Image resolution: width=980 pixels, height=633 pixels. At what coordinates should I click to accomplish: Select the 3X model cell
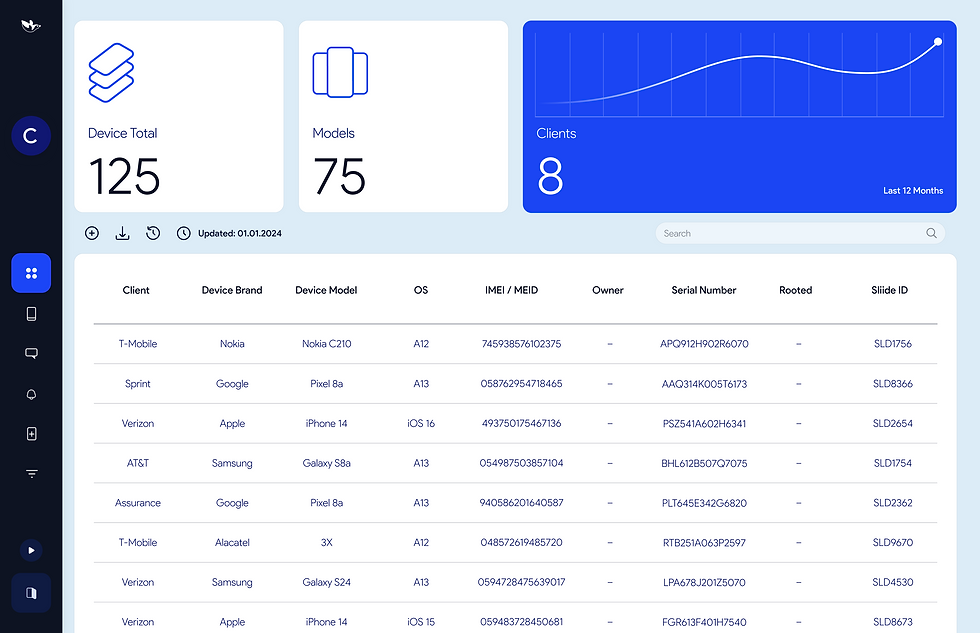(326, 542)
